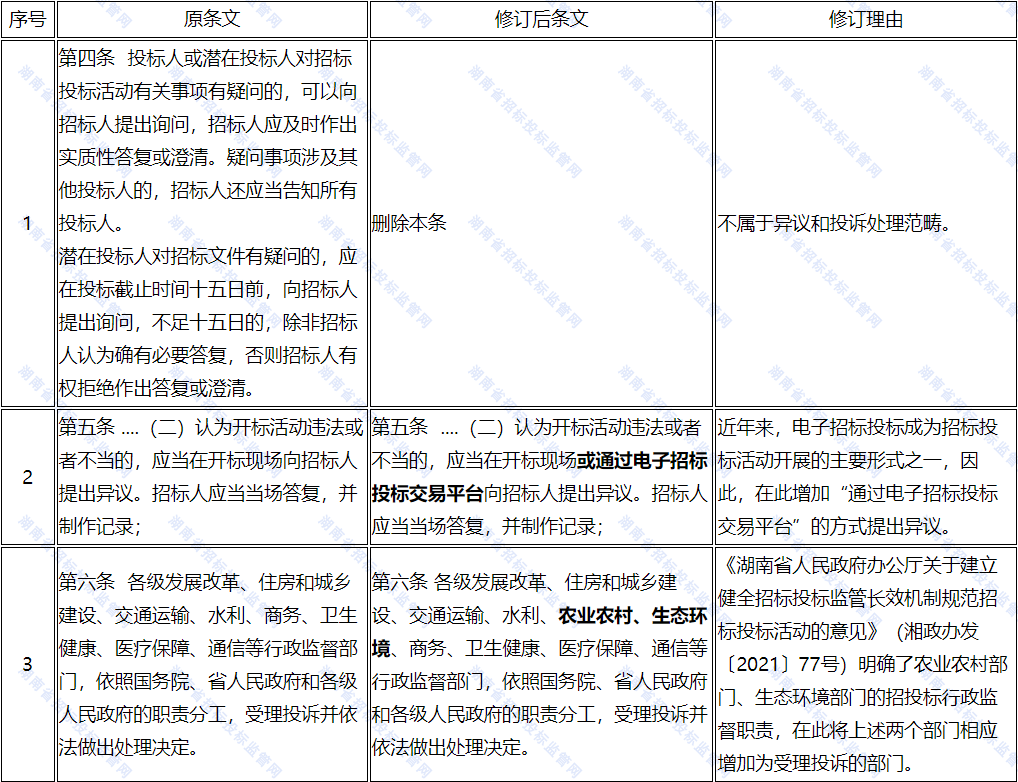Select the 修订后条文 column header
1018x782 pixels.
[x=541, y=20]
